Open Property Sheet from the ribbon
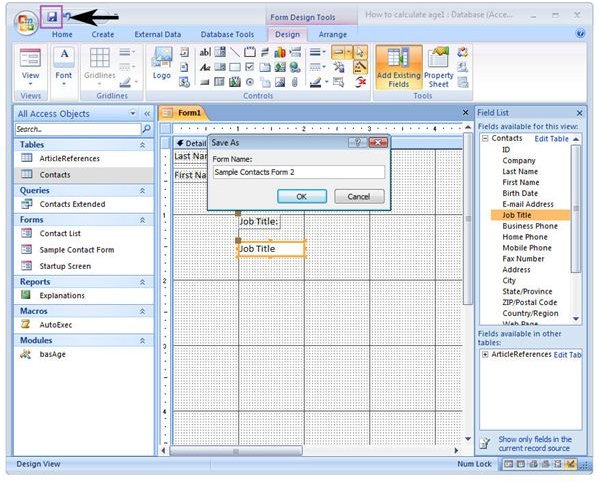 [438, 66]
